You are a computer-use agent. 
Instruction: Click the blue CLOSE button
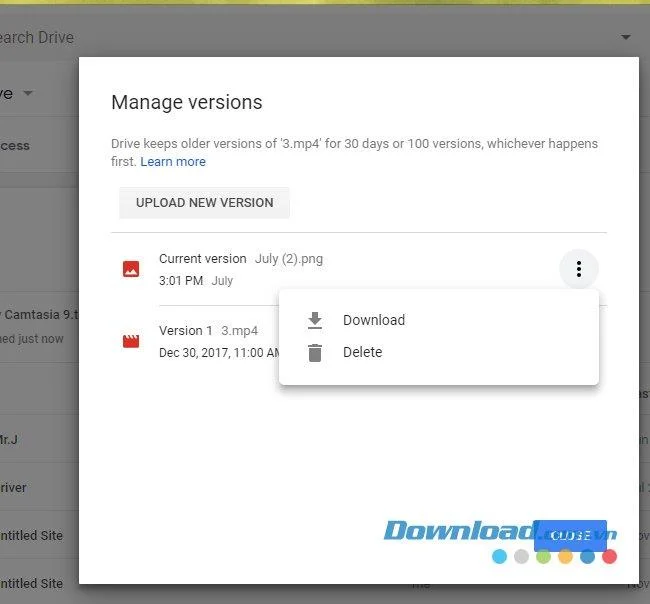570,535
